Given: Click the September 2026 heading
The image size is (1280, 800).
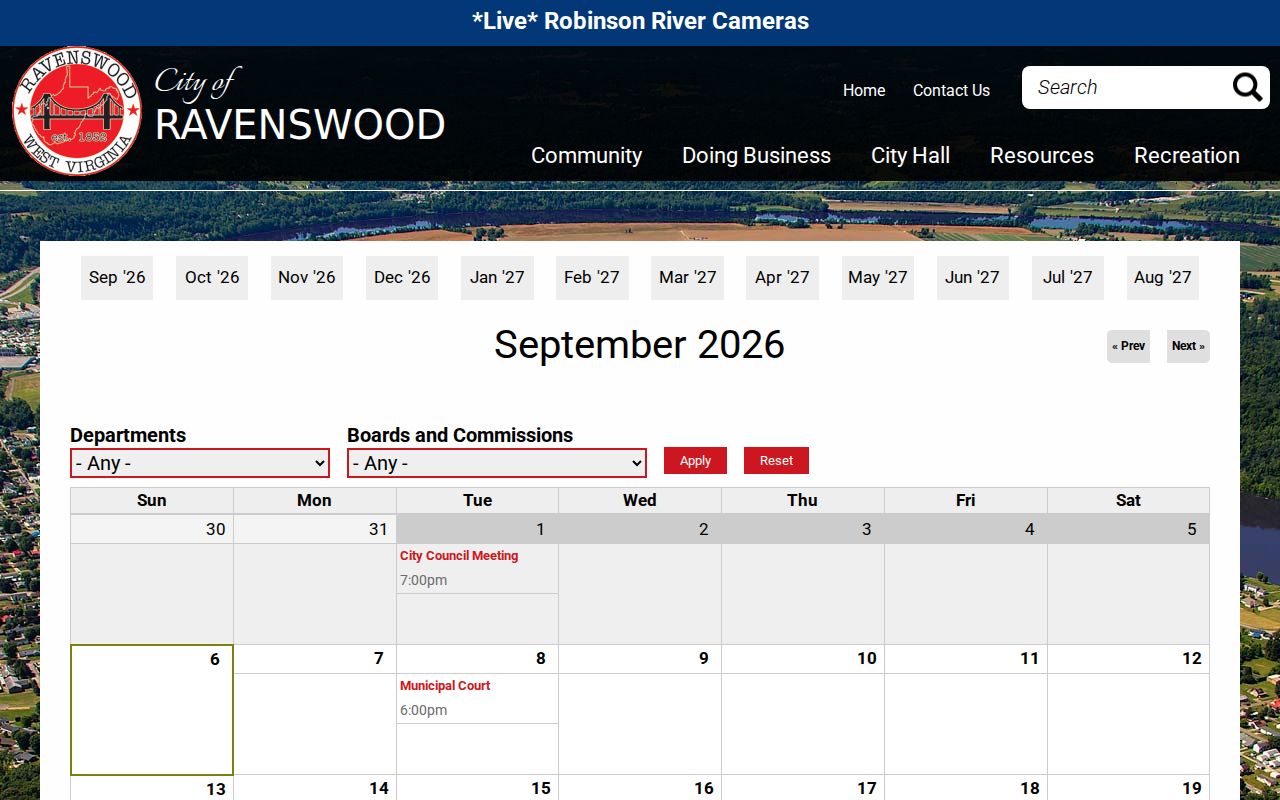Looking at the screenshot, I should click(x=639, y=345).
